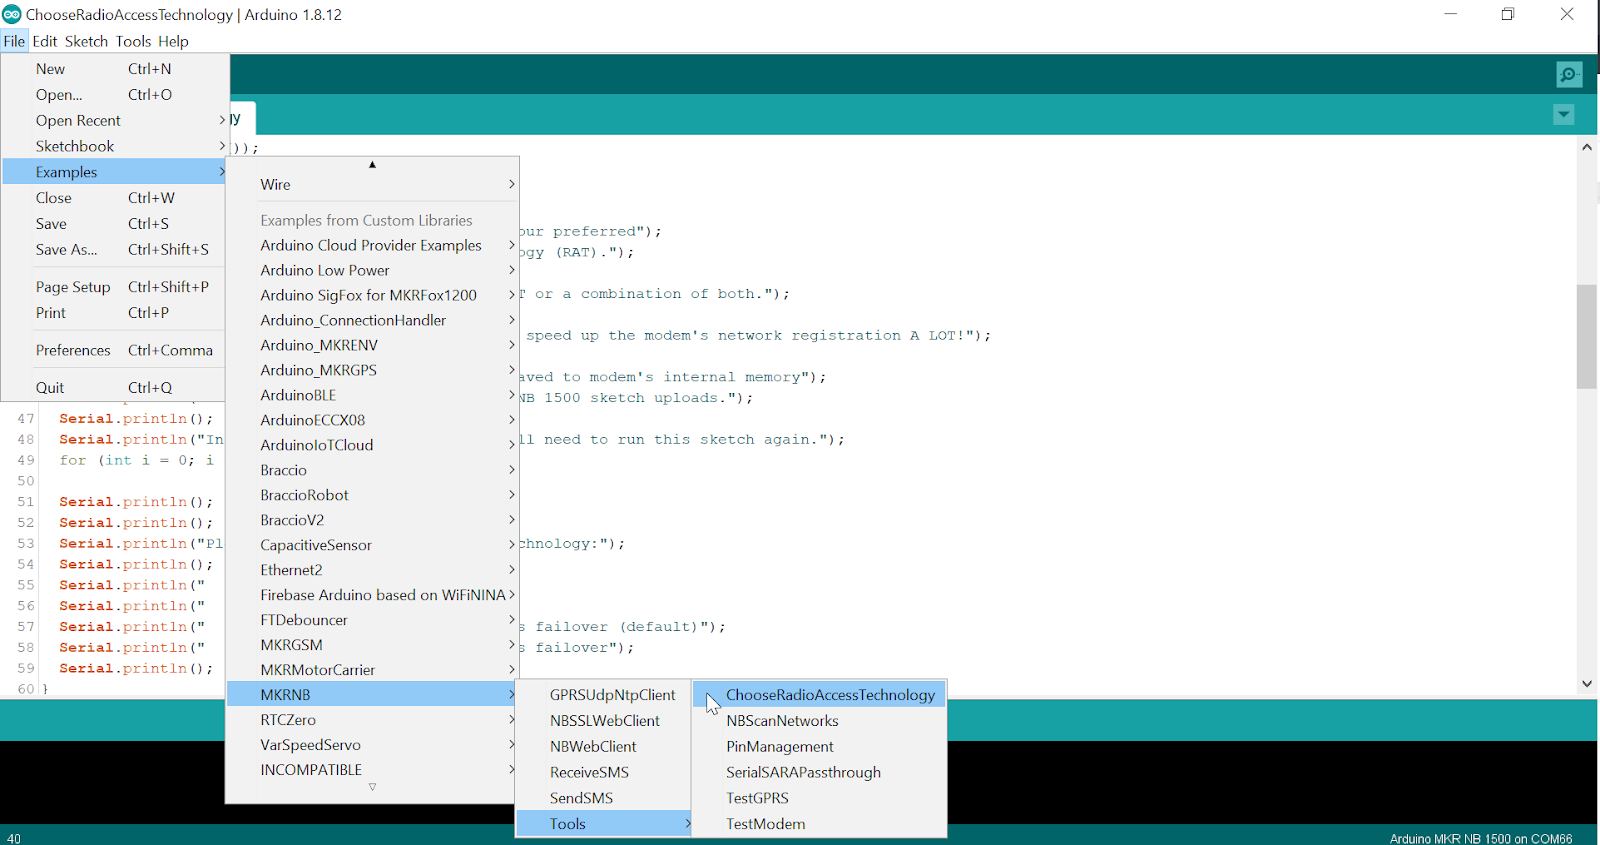Open Firebase Arduino based on WiFiNINA examples

372,595
